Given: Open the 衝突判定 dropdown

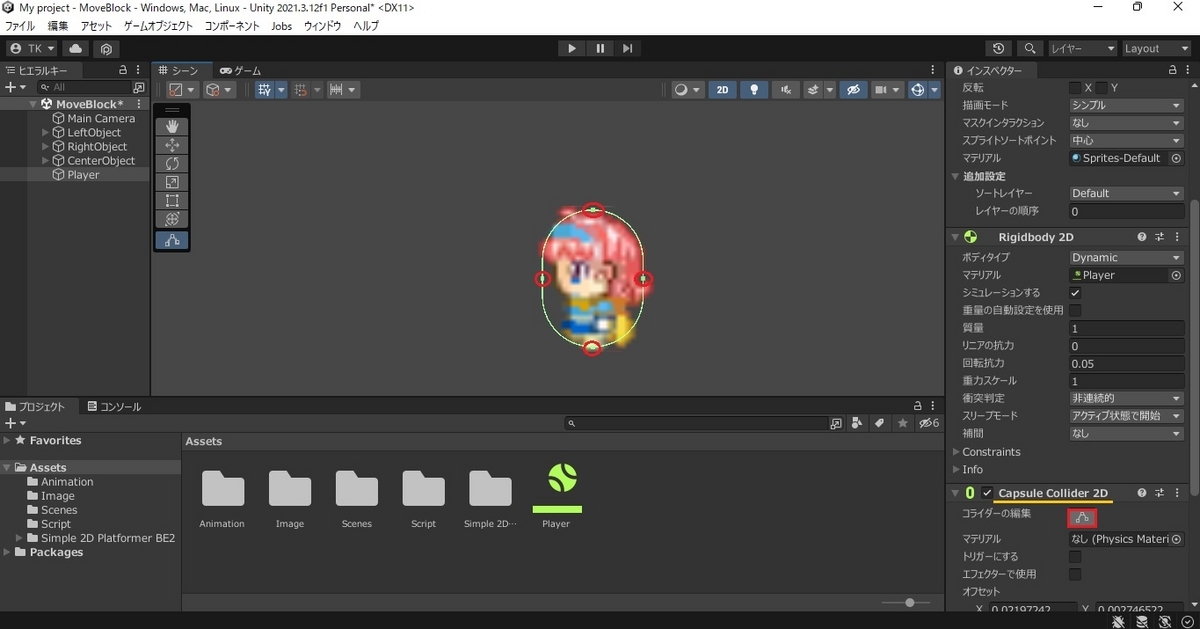Looking at the screenshot, I should (x=1126, y=398).
